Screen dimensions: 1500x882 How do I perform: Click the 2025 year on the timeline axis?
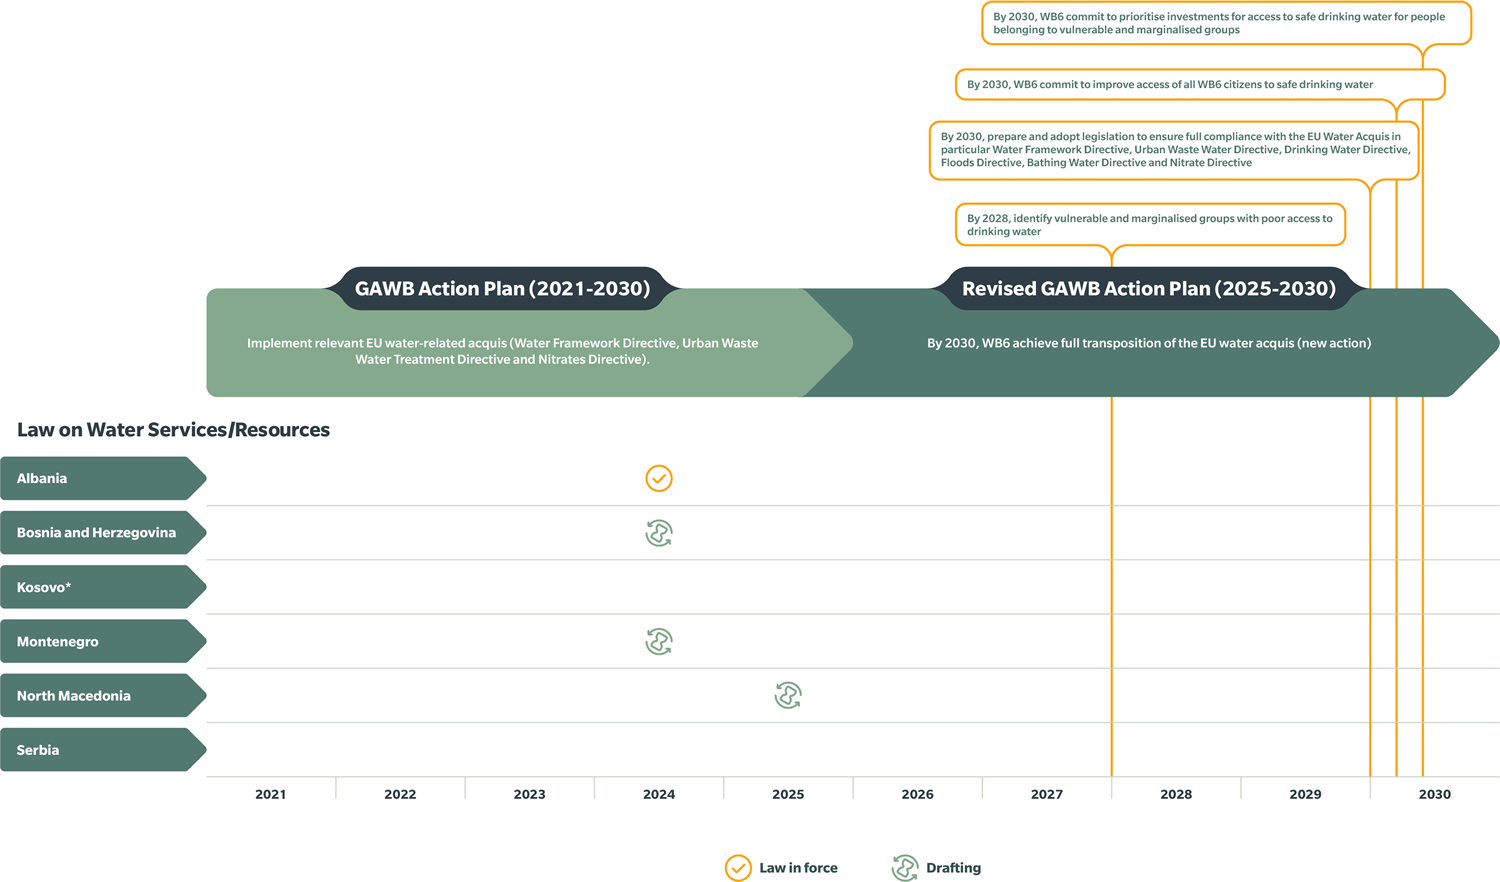[788, 794]
